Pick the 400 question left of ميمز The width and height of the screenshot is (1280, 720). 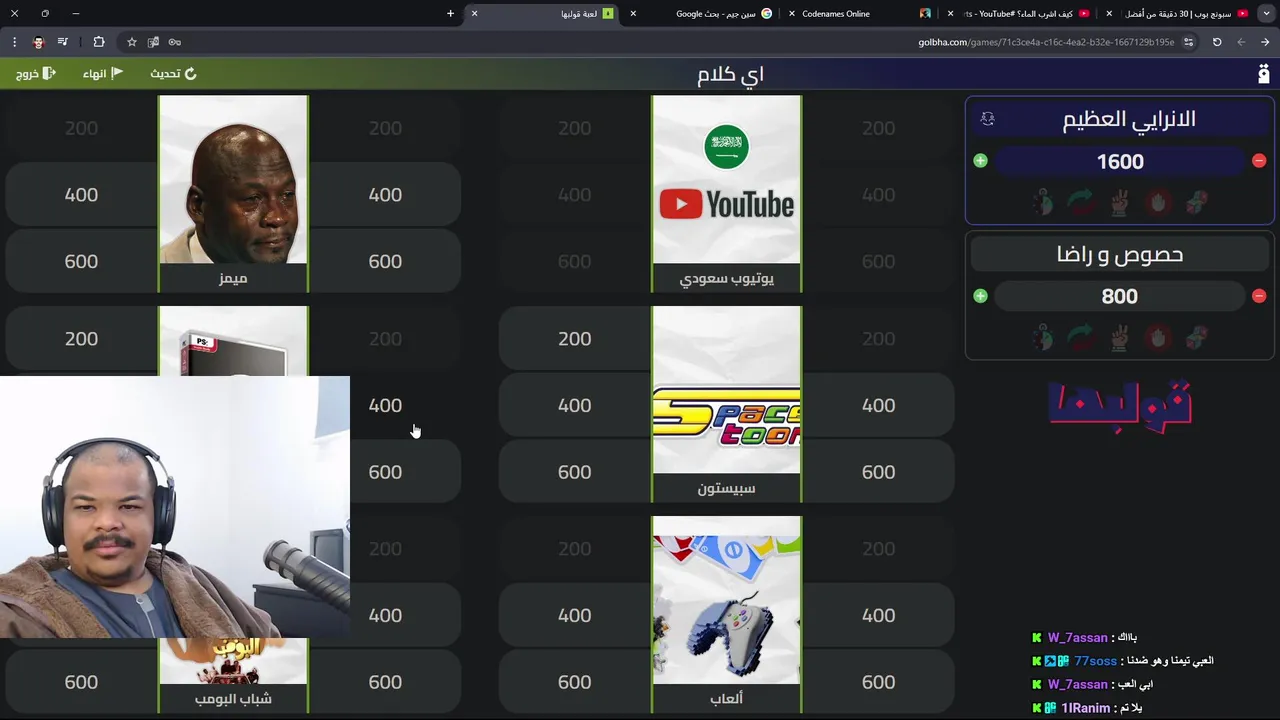click(81, 194)
